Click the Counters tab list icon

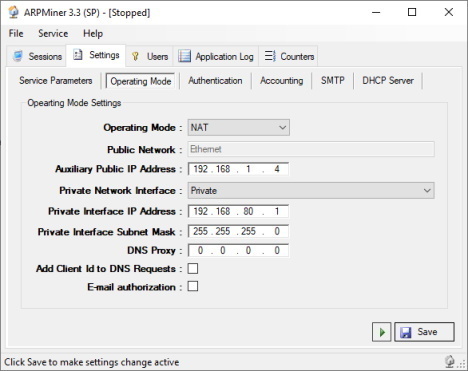click(x=270, y=56)
